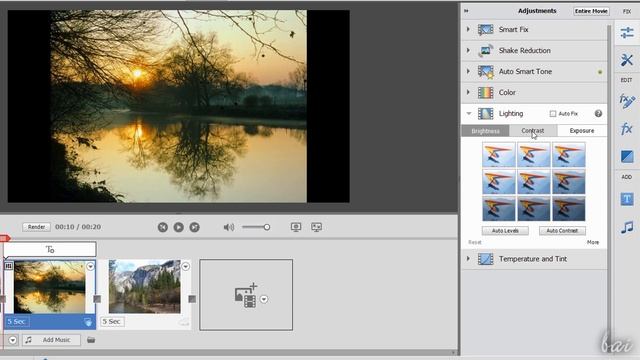The image size is (640, 360).
Task: Click the Add Music button
Action: (x=51, y=340)
